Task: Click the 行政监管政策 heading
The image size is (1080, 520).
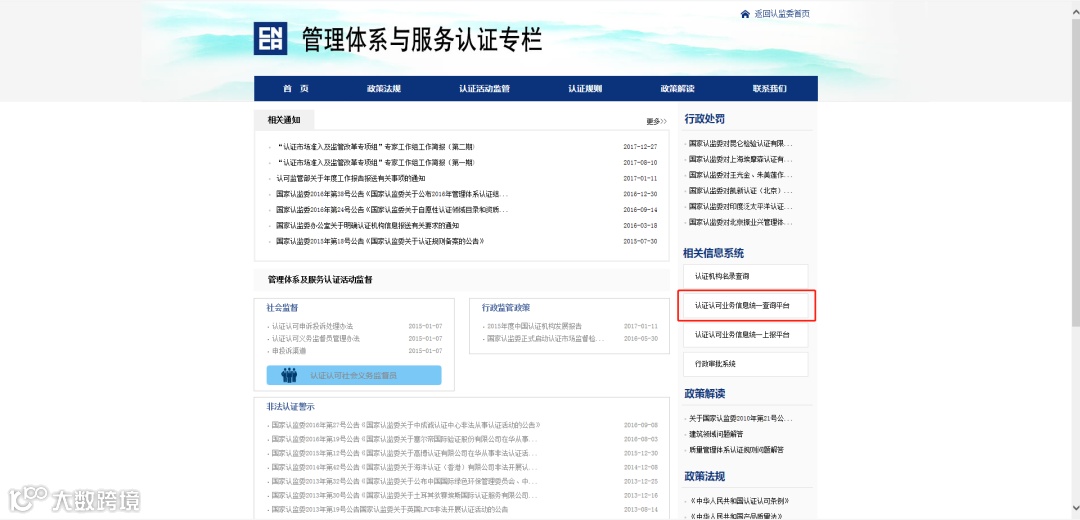Action: [x=506, y=308]
